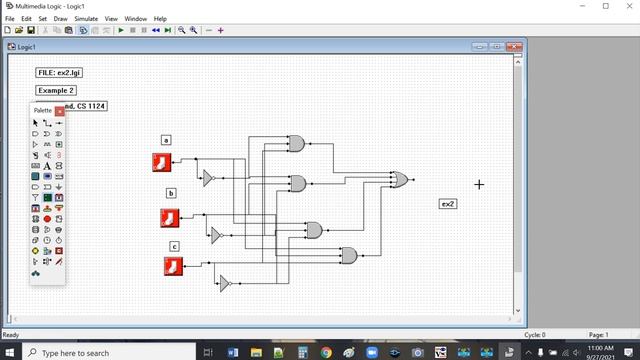Choose the wire drawing tool in the Palette
The height and width of the screenshot is (360, 640).
[x=47, y=123]
